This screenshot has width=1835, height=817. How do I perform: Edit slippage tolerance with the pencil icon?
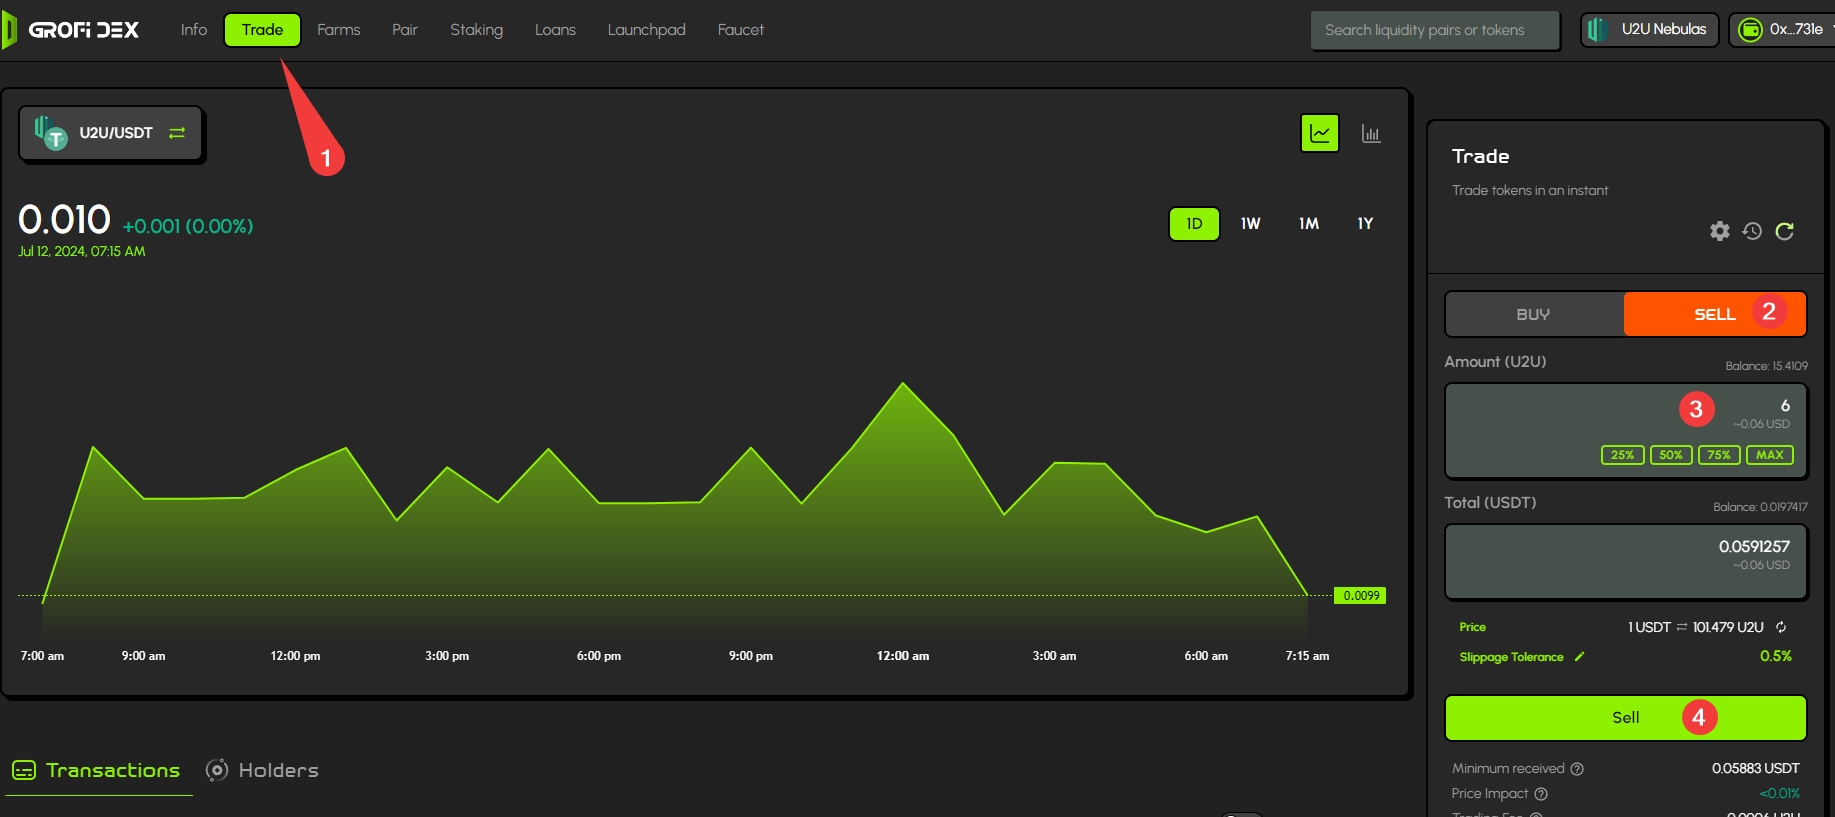click(1580, 657)
